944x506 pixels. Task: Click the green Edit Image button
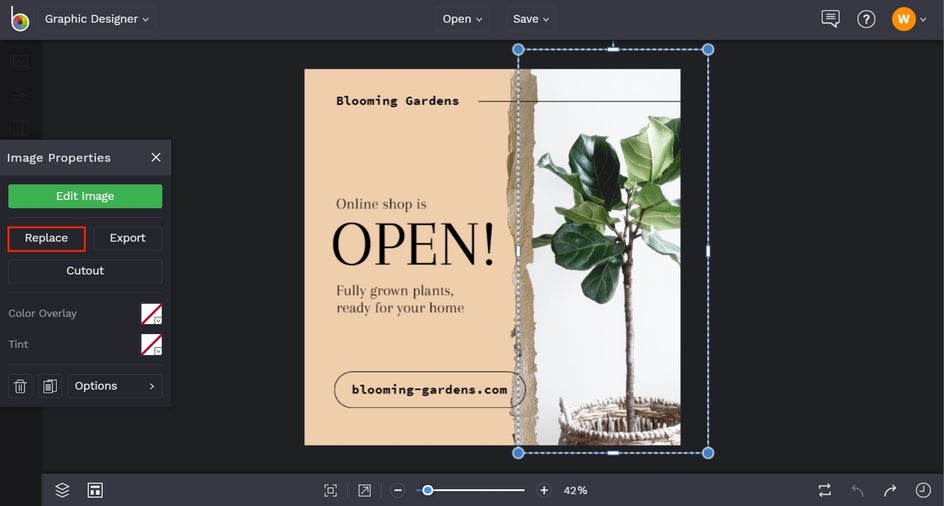tap(85, 196)
